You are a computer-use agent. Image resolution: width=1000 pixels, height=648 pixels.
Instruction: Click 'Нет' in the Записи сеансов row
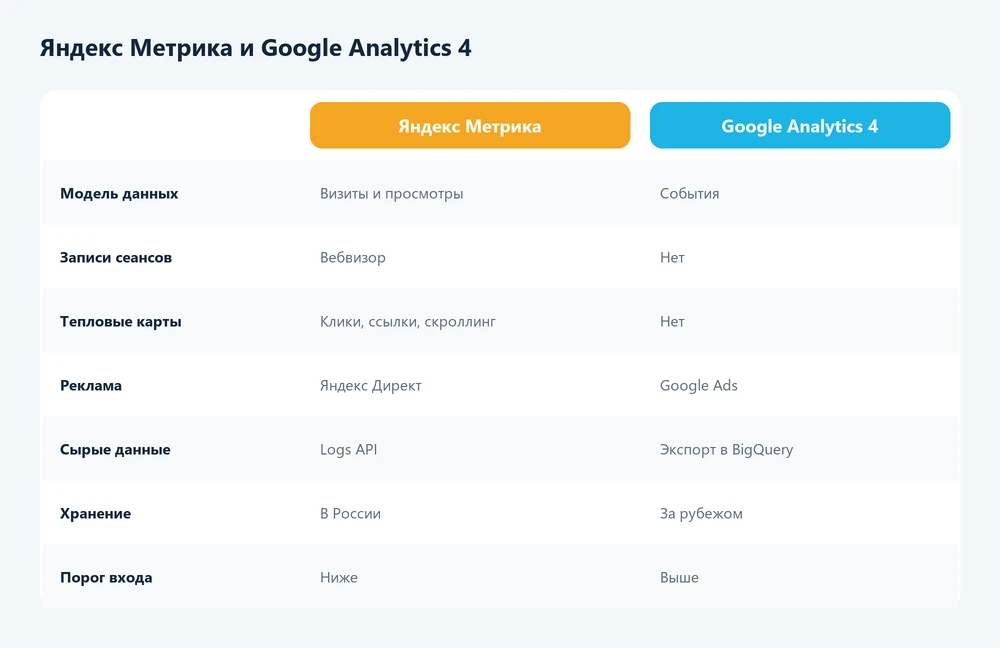tap(672, 258)
